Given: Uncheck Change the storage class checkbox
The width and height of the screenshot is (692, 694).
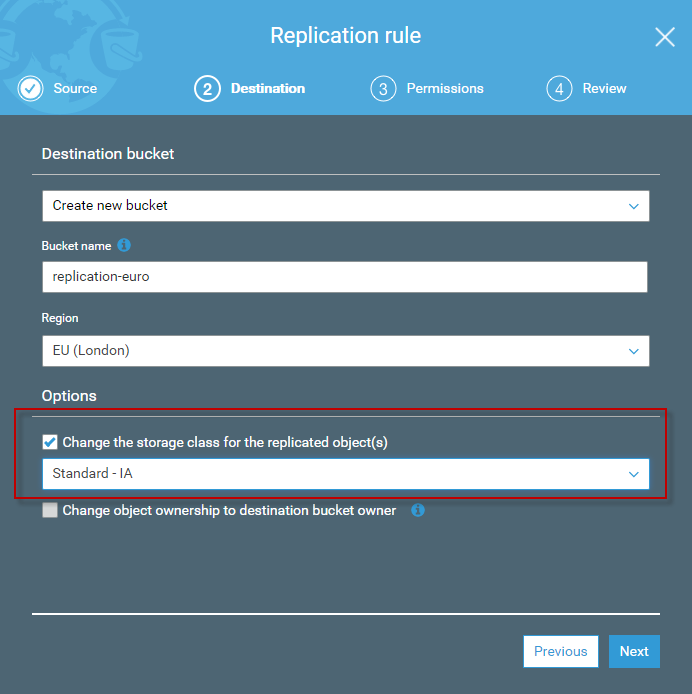Looking at the screenshot, I should coord(50,442).
